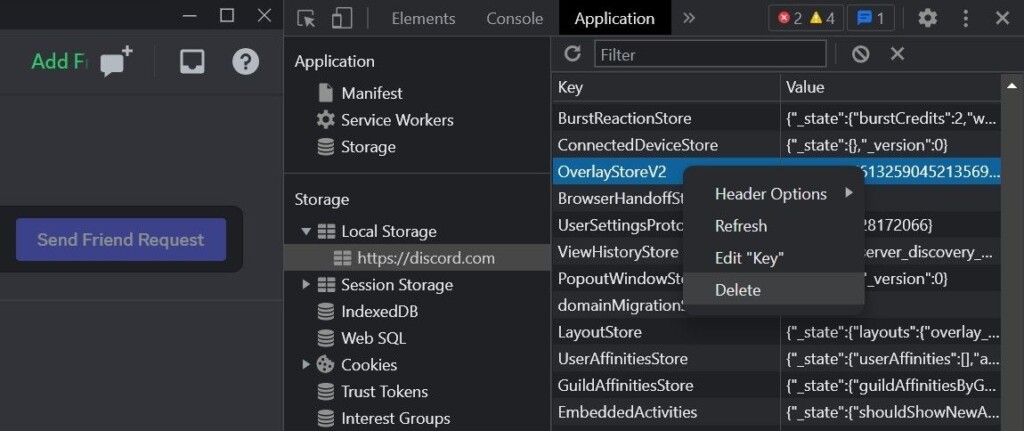The width and height of the screenshot is (1024, 431).
Task: Expand the Cookies tree node
Action: pyautogui.click(x=306, y=365)
